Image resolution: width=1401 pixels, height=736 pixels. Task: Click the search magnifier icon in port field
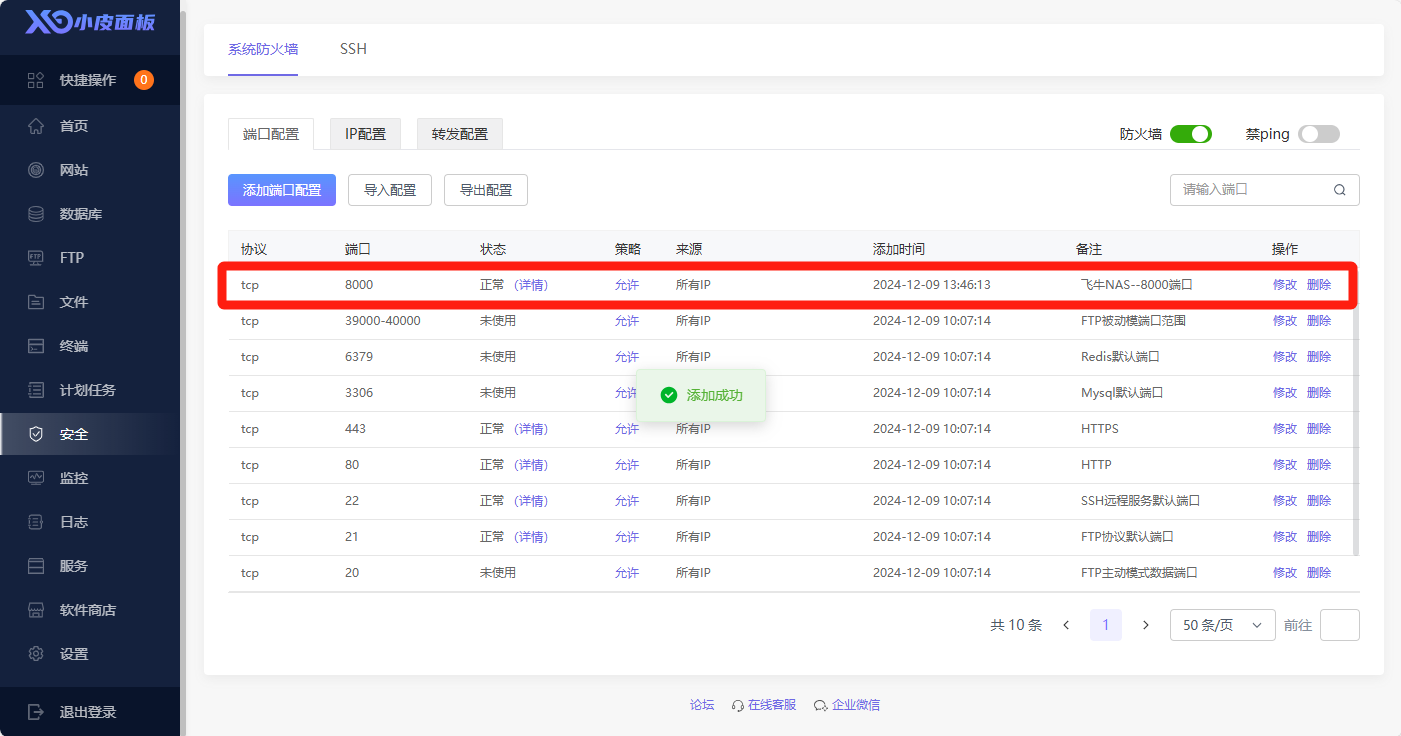[x=1339, y=190]
